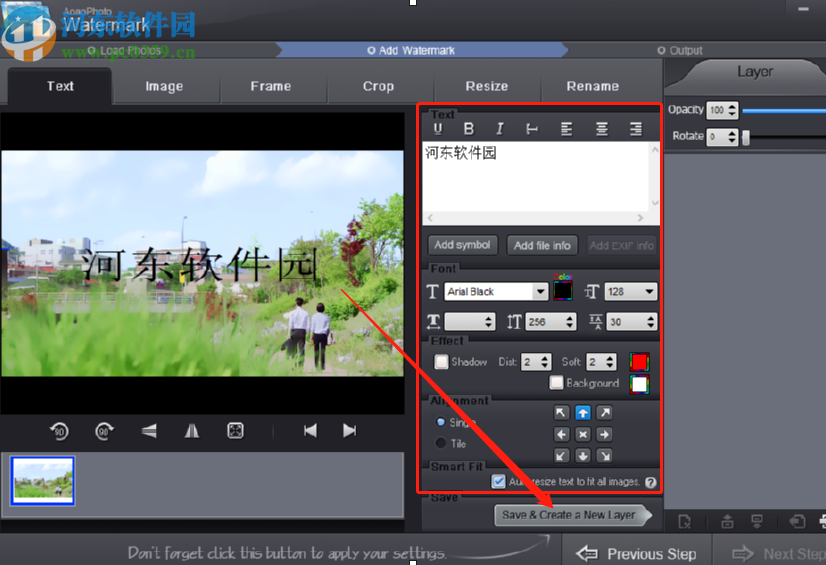This screenshot has height=565, width=826.
Task: Rotate photo 90 degrees clockwise
Action: 104,431
